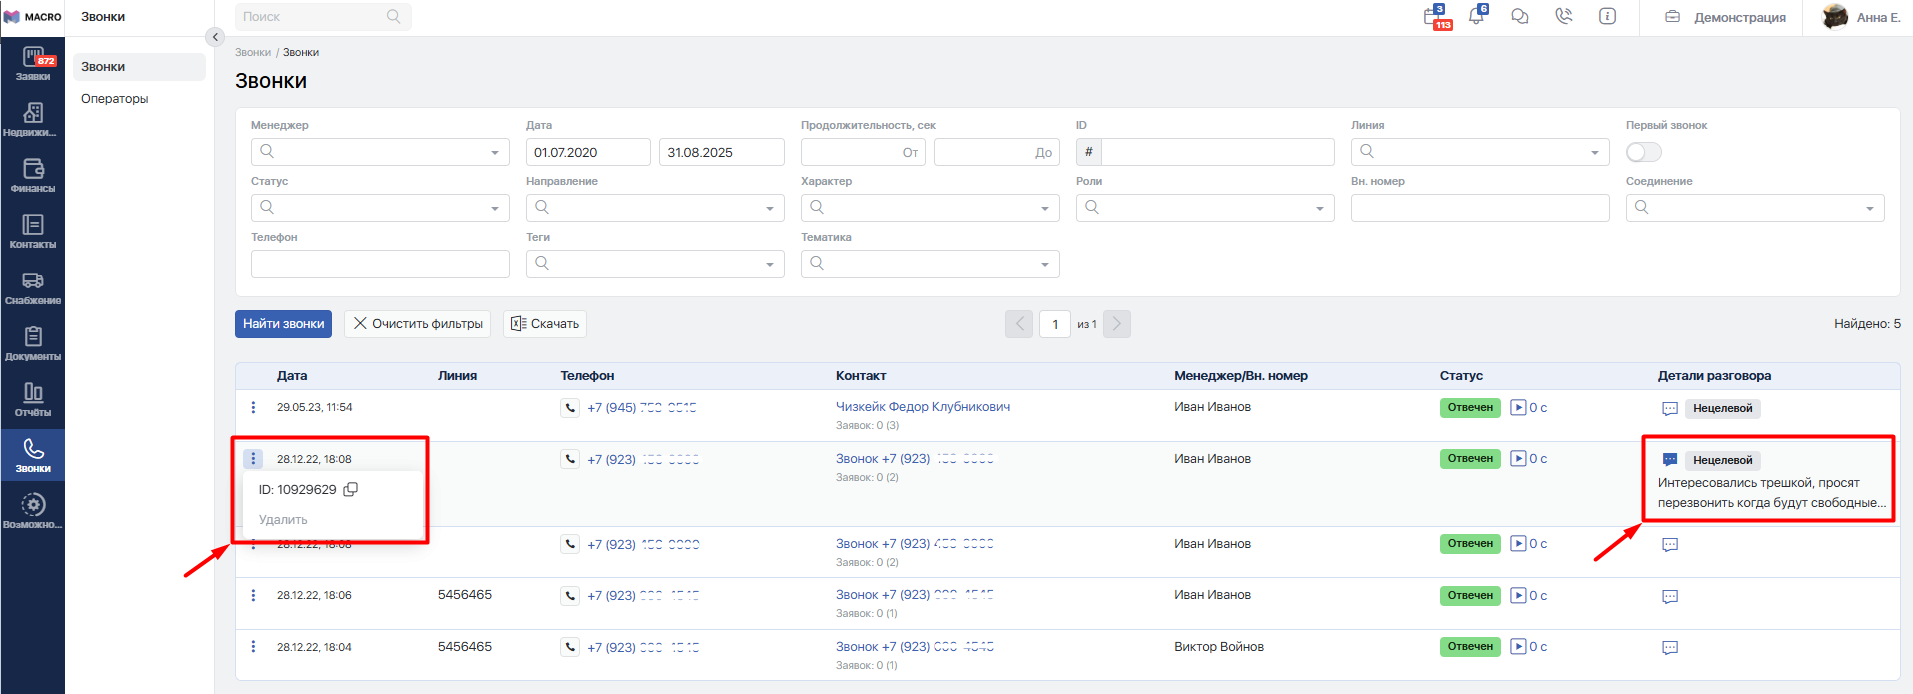Image resolution: width=1913 pixels, height=694 pixels.
Task: Open the notifications bell icon
Action: click(1476, 17)
